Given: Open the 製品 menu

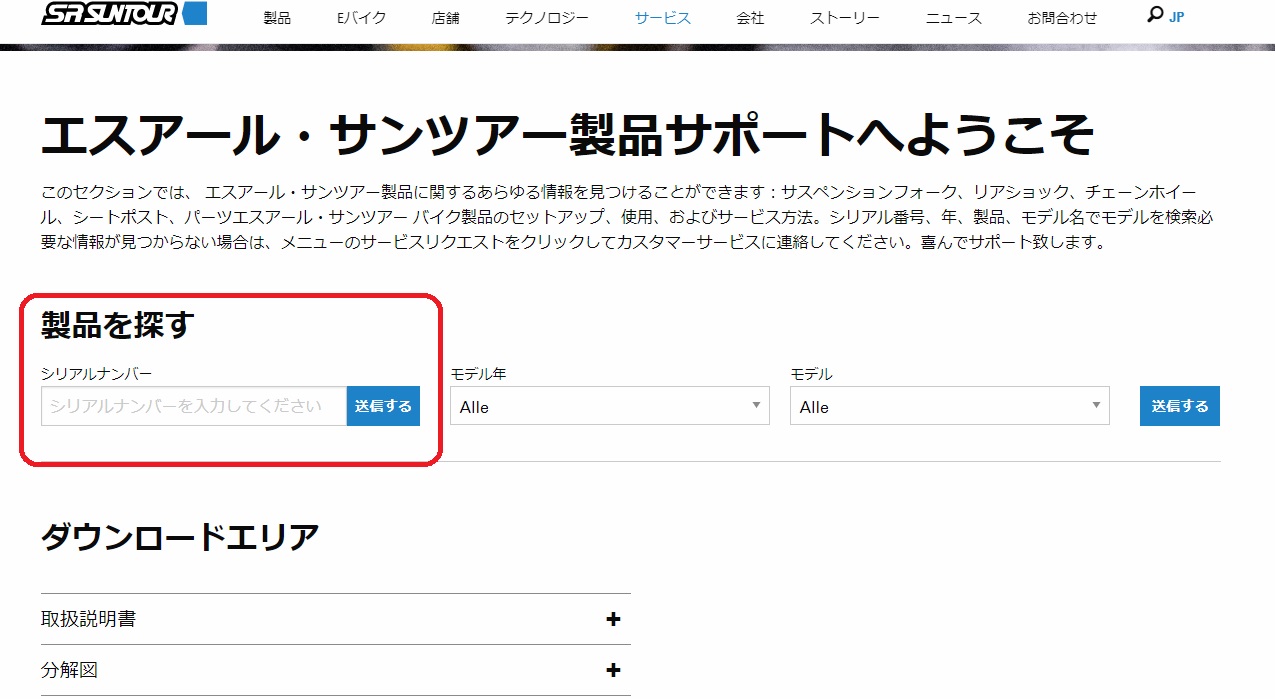Looking at the screenshot, I should 277,18.
